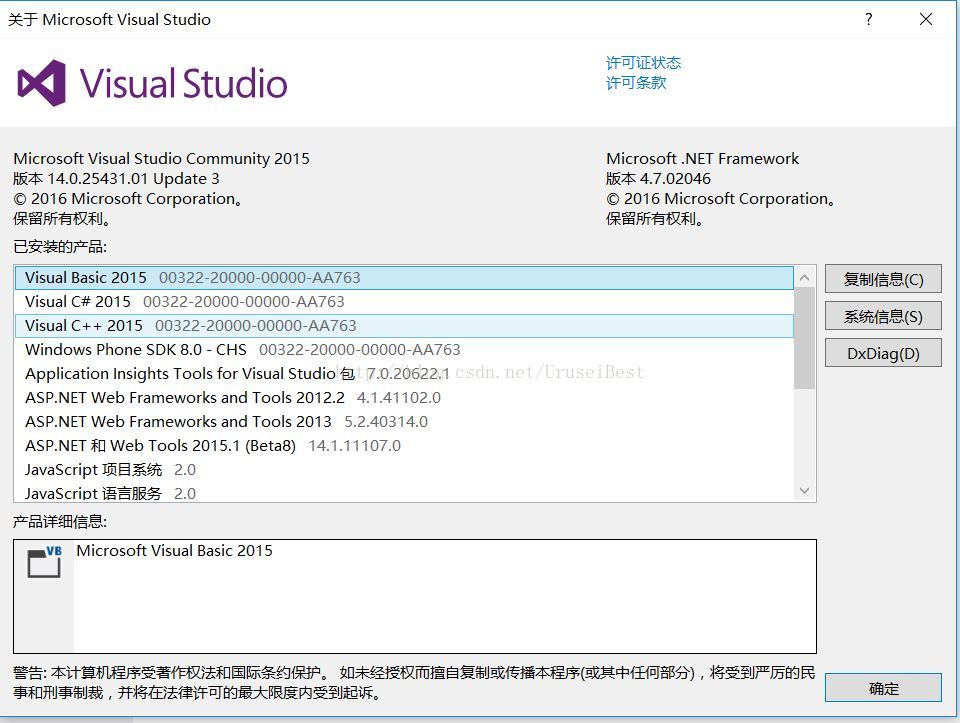Select Visual C# 2015 row
960x723 pixels.
point(404,301)
